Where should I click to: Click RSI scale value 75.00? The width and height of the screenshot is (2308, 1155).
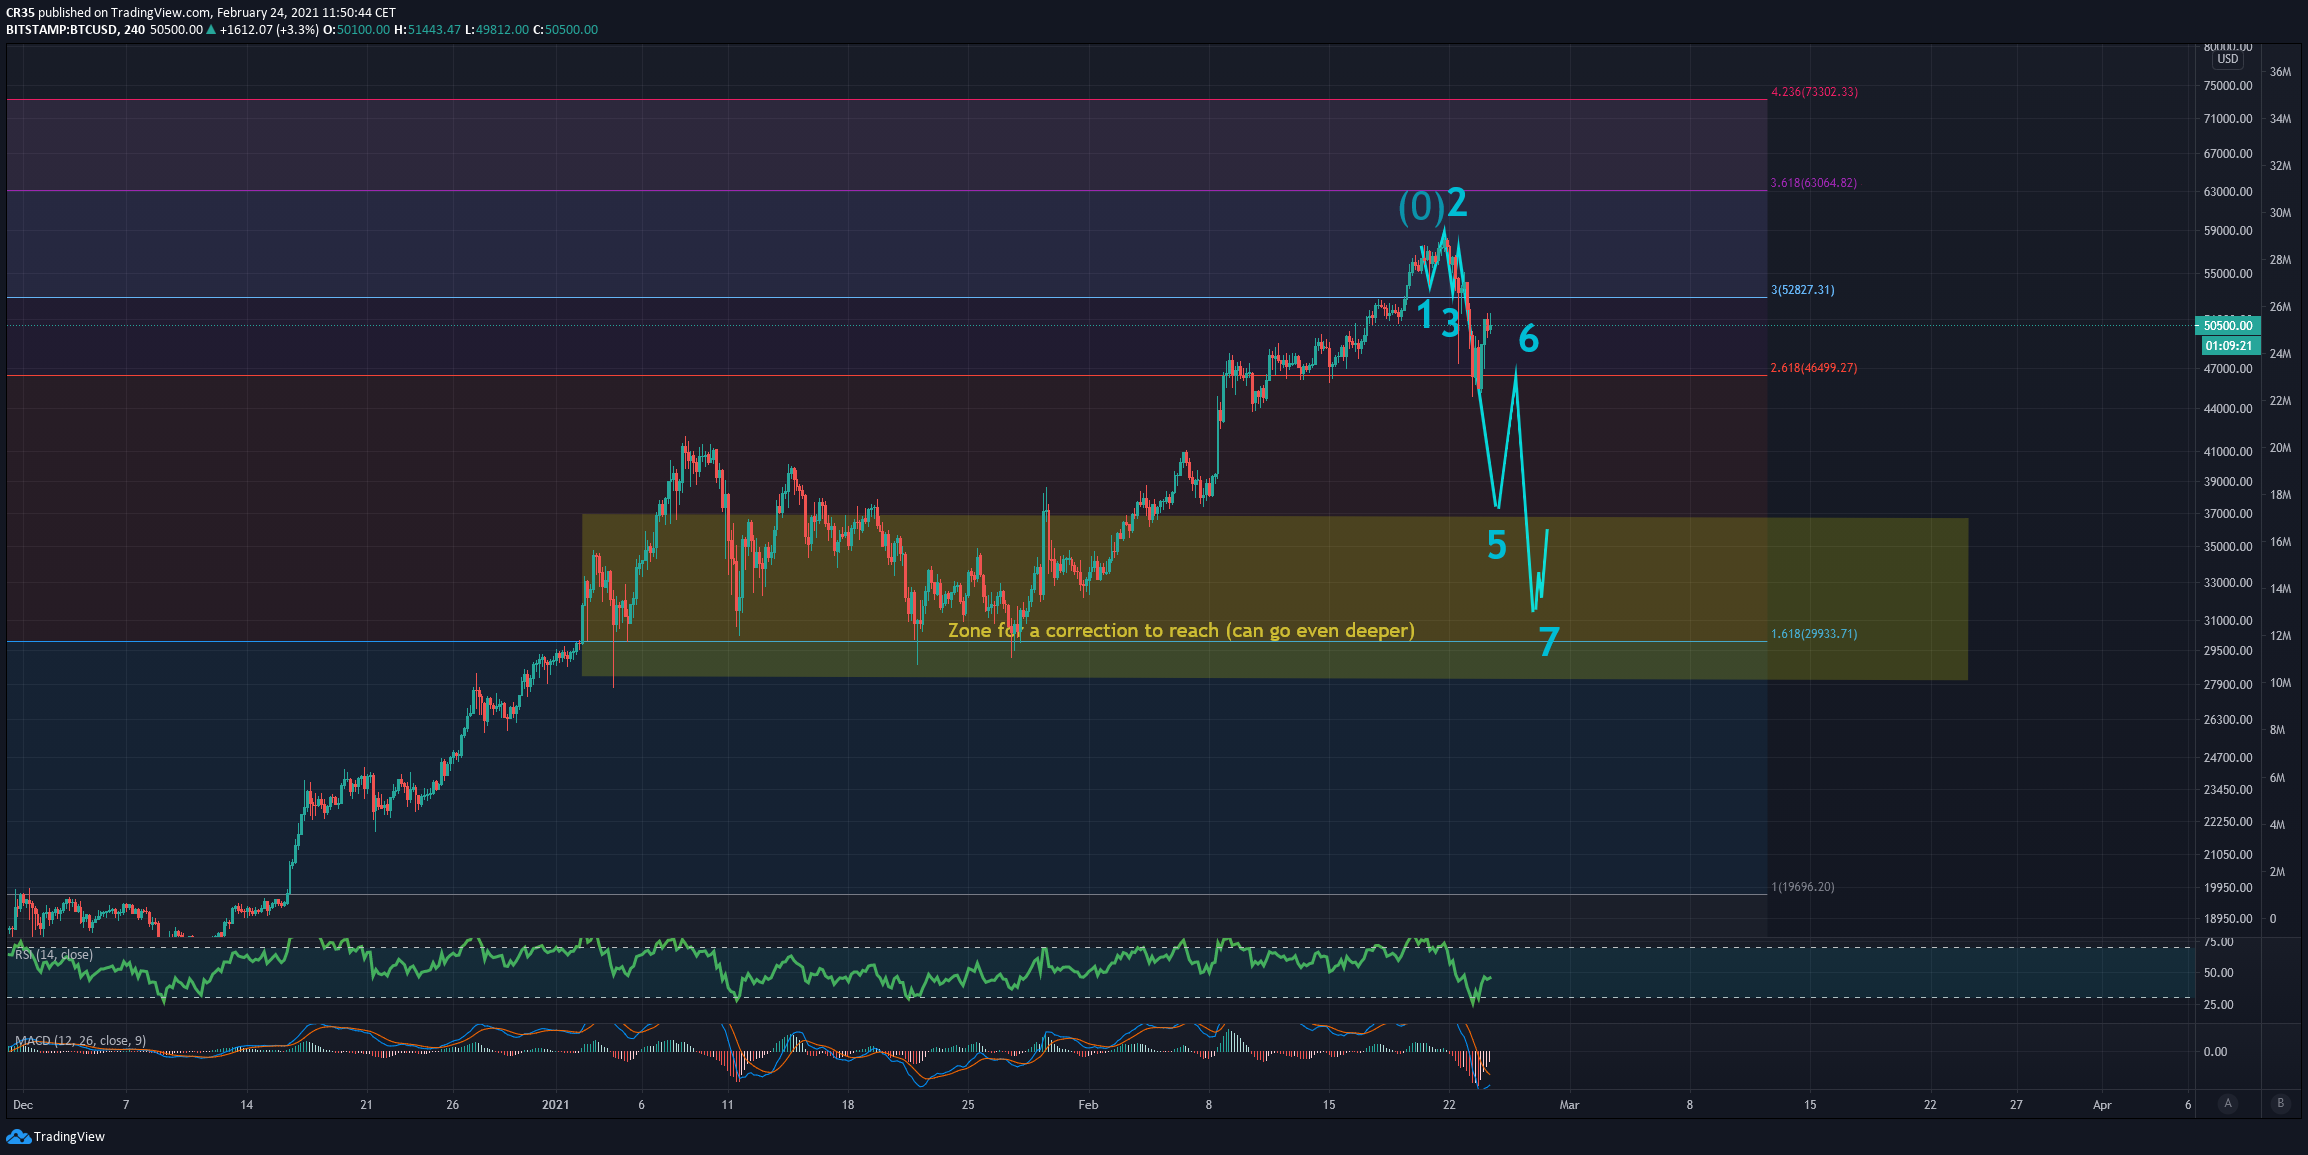[2219, 942]
